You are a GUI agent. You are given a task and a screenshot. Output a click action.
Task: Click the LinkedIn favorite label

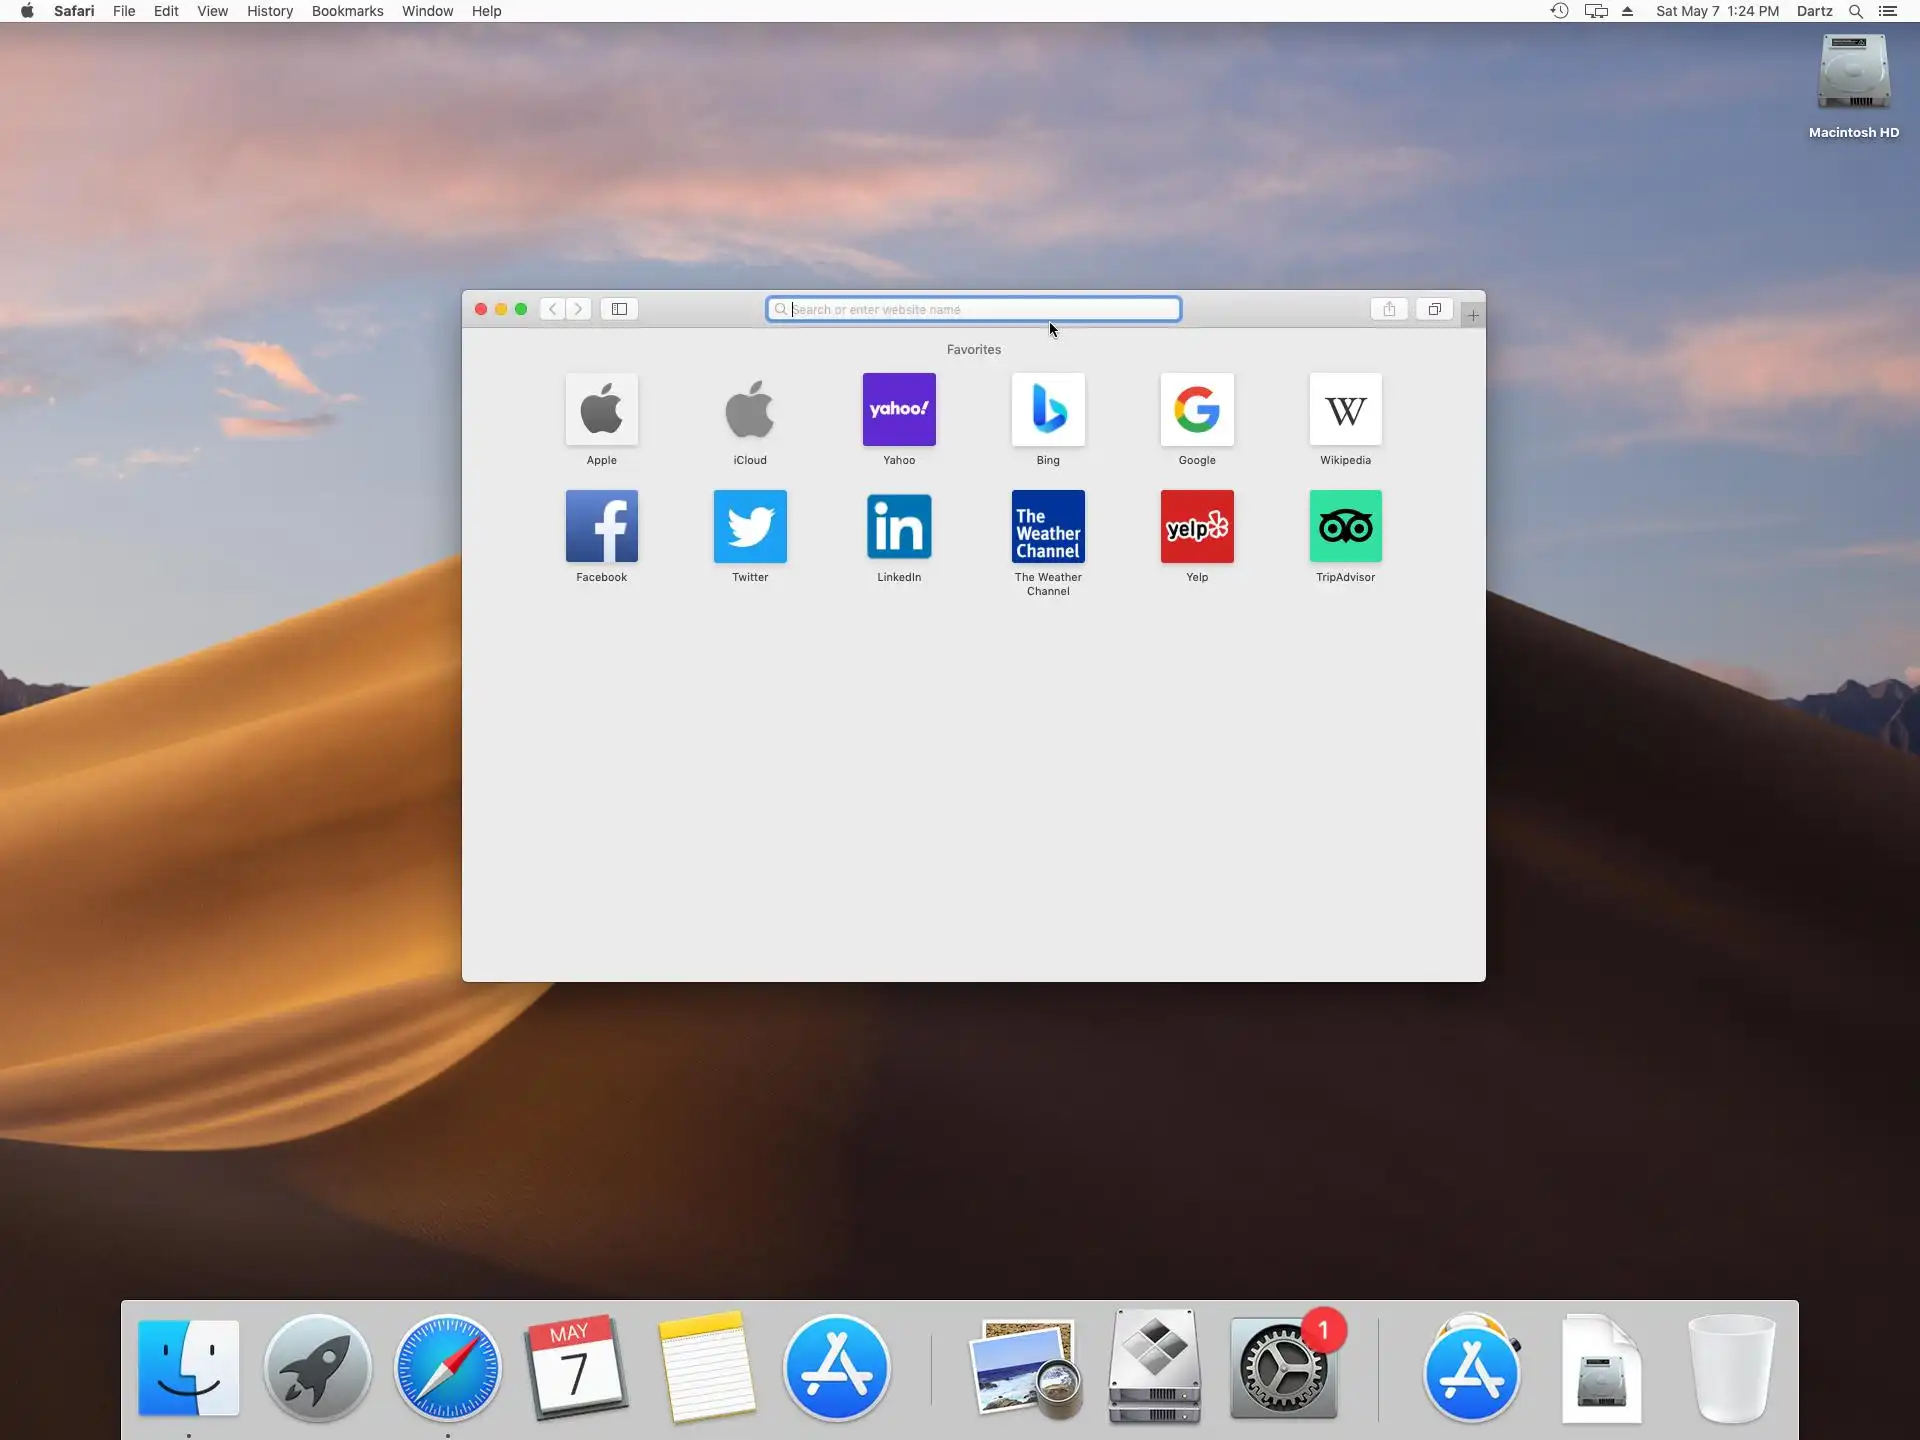point(899,577)
